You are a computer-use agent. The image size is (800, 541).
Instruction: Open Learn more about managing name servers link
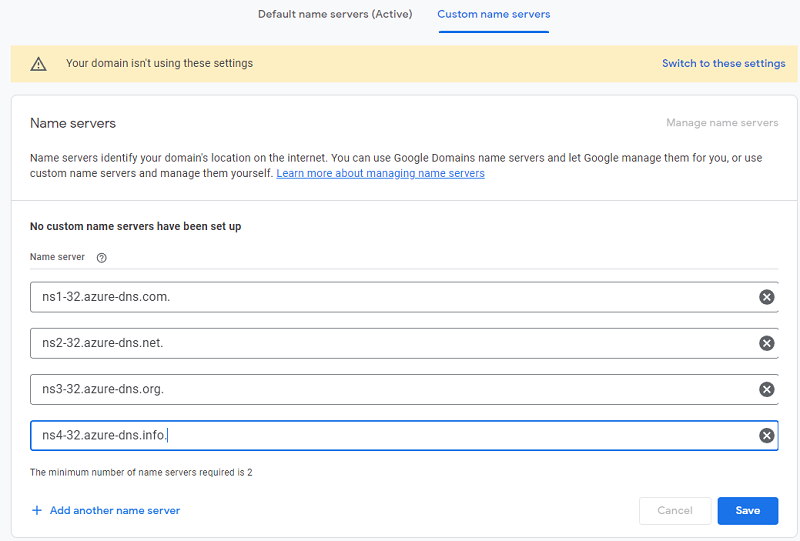coord(380,174)
